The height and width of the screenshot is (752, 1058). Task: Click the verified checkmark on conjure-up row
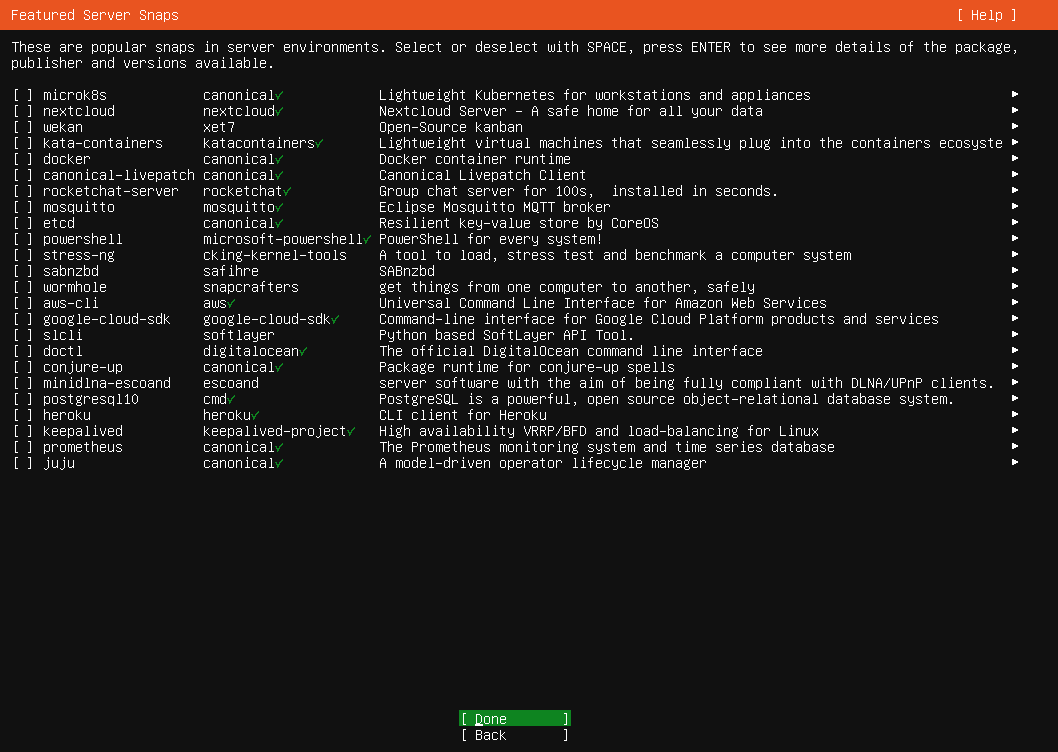(x=279, y=368)
